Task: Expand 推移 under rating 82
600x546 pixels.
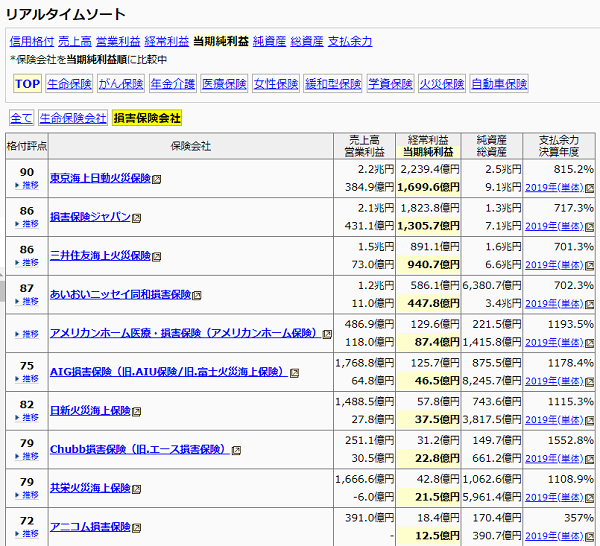Action: pos(27,417)
